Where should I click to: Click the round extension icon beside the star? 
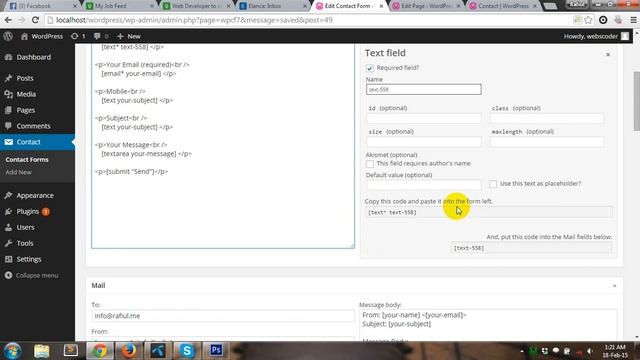point(603,20)
